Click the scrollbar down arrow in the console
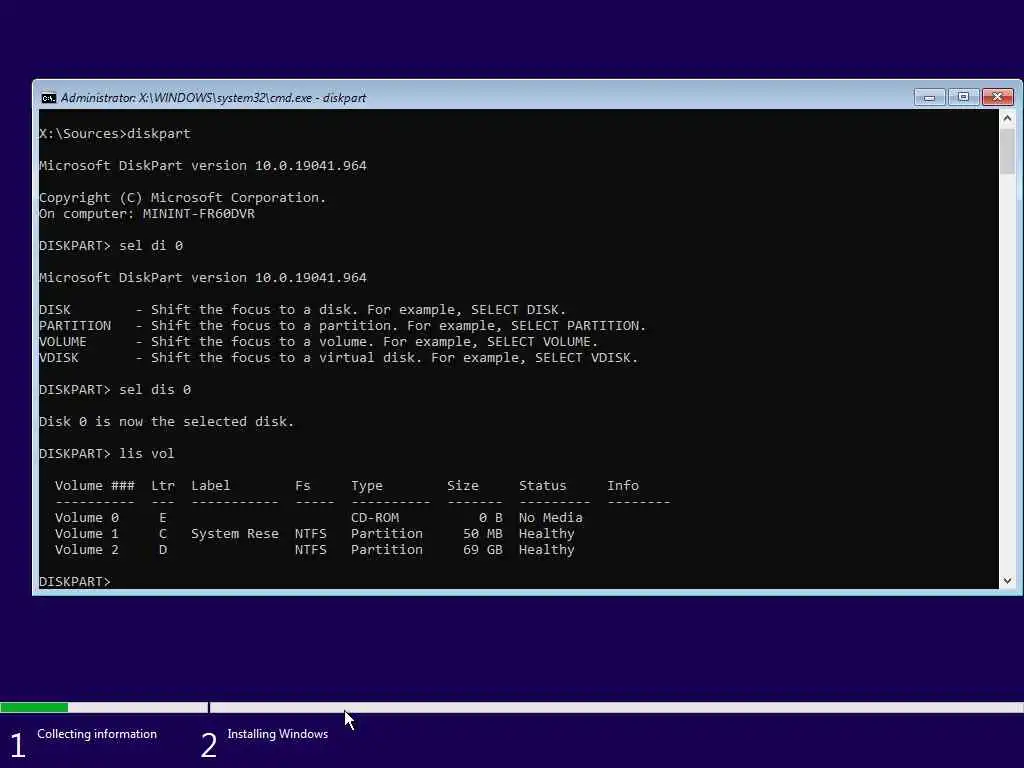 tap(1007, 581)
